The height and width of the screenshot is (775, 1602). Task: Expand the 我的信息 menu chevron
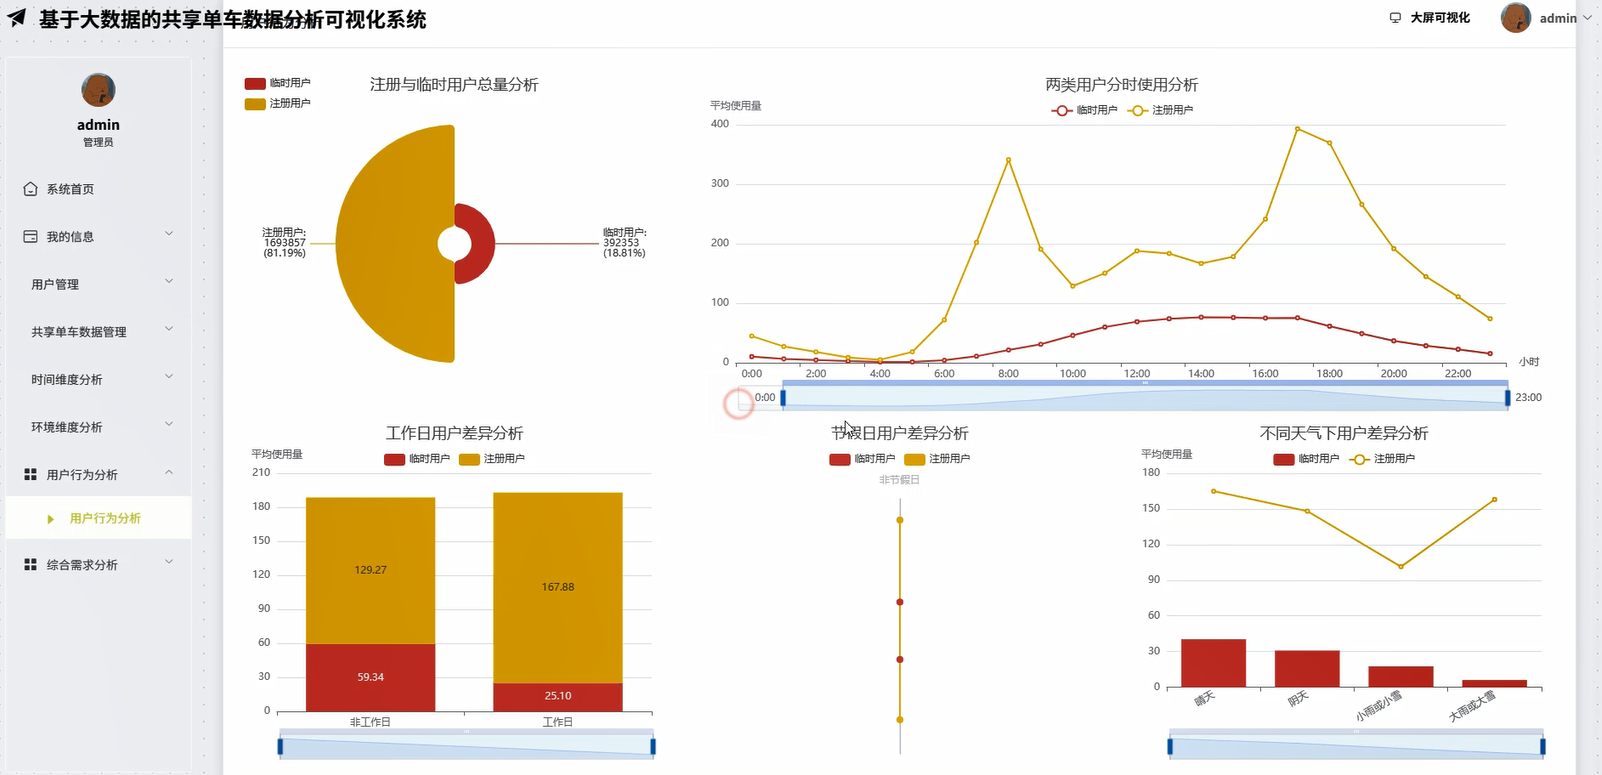tap(169, 233)
